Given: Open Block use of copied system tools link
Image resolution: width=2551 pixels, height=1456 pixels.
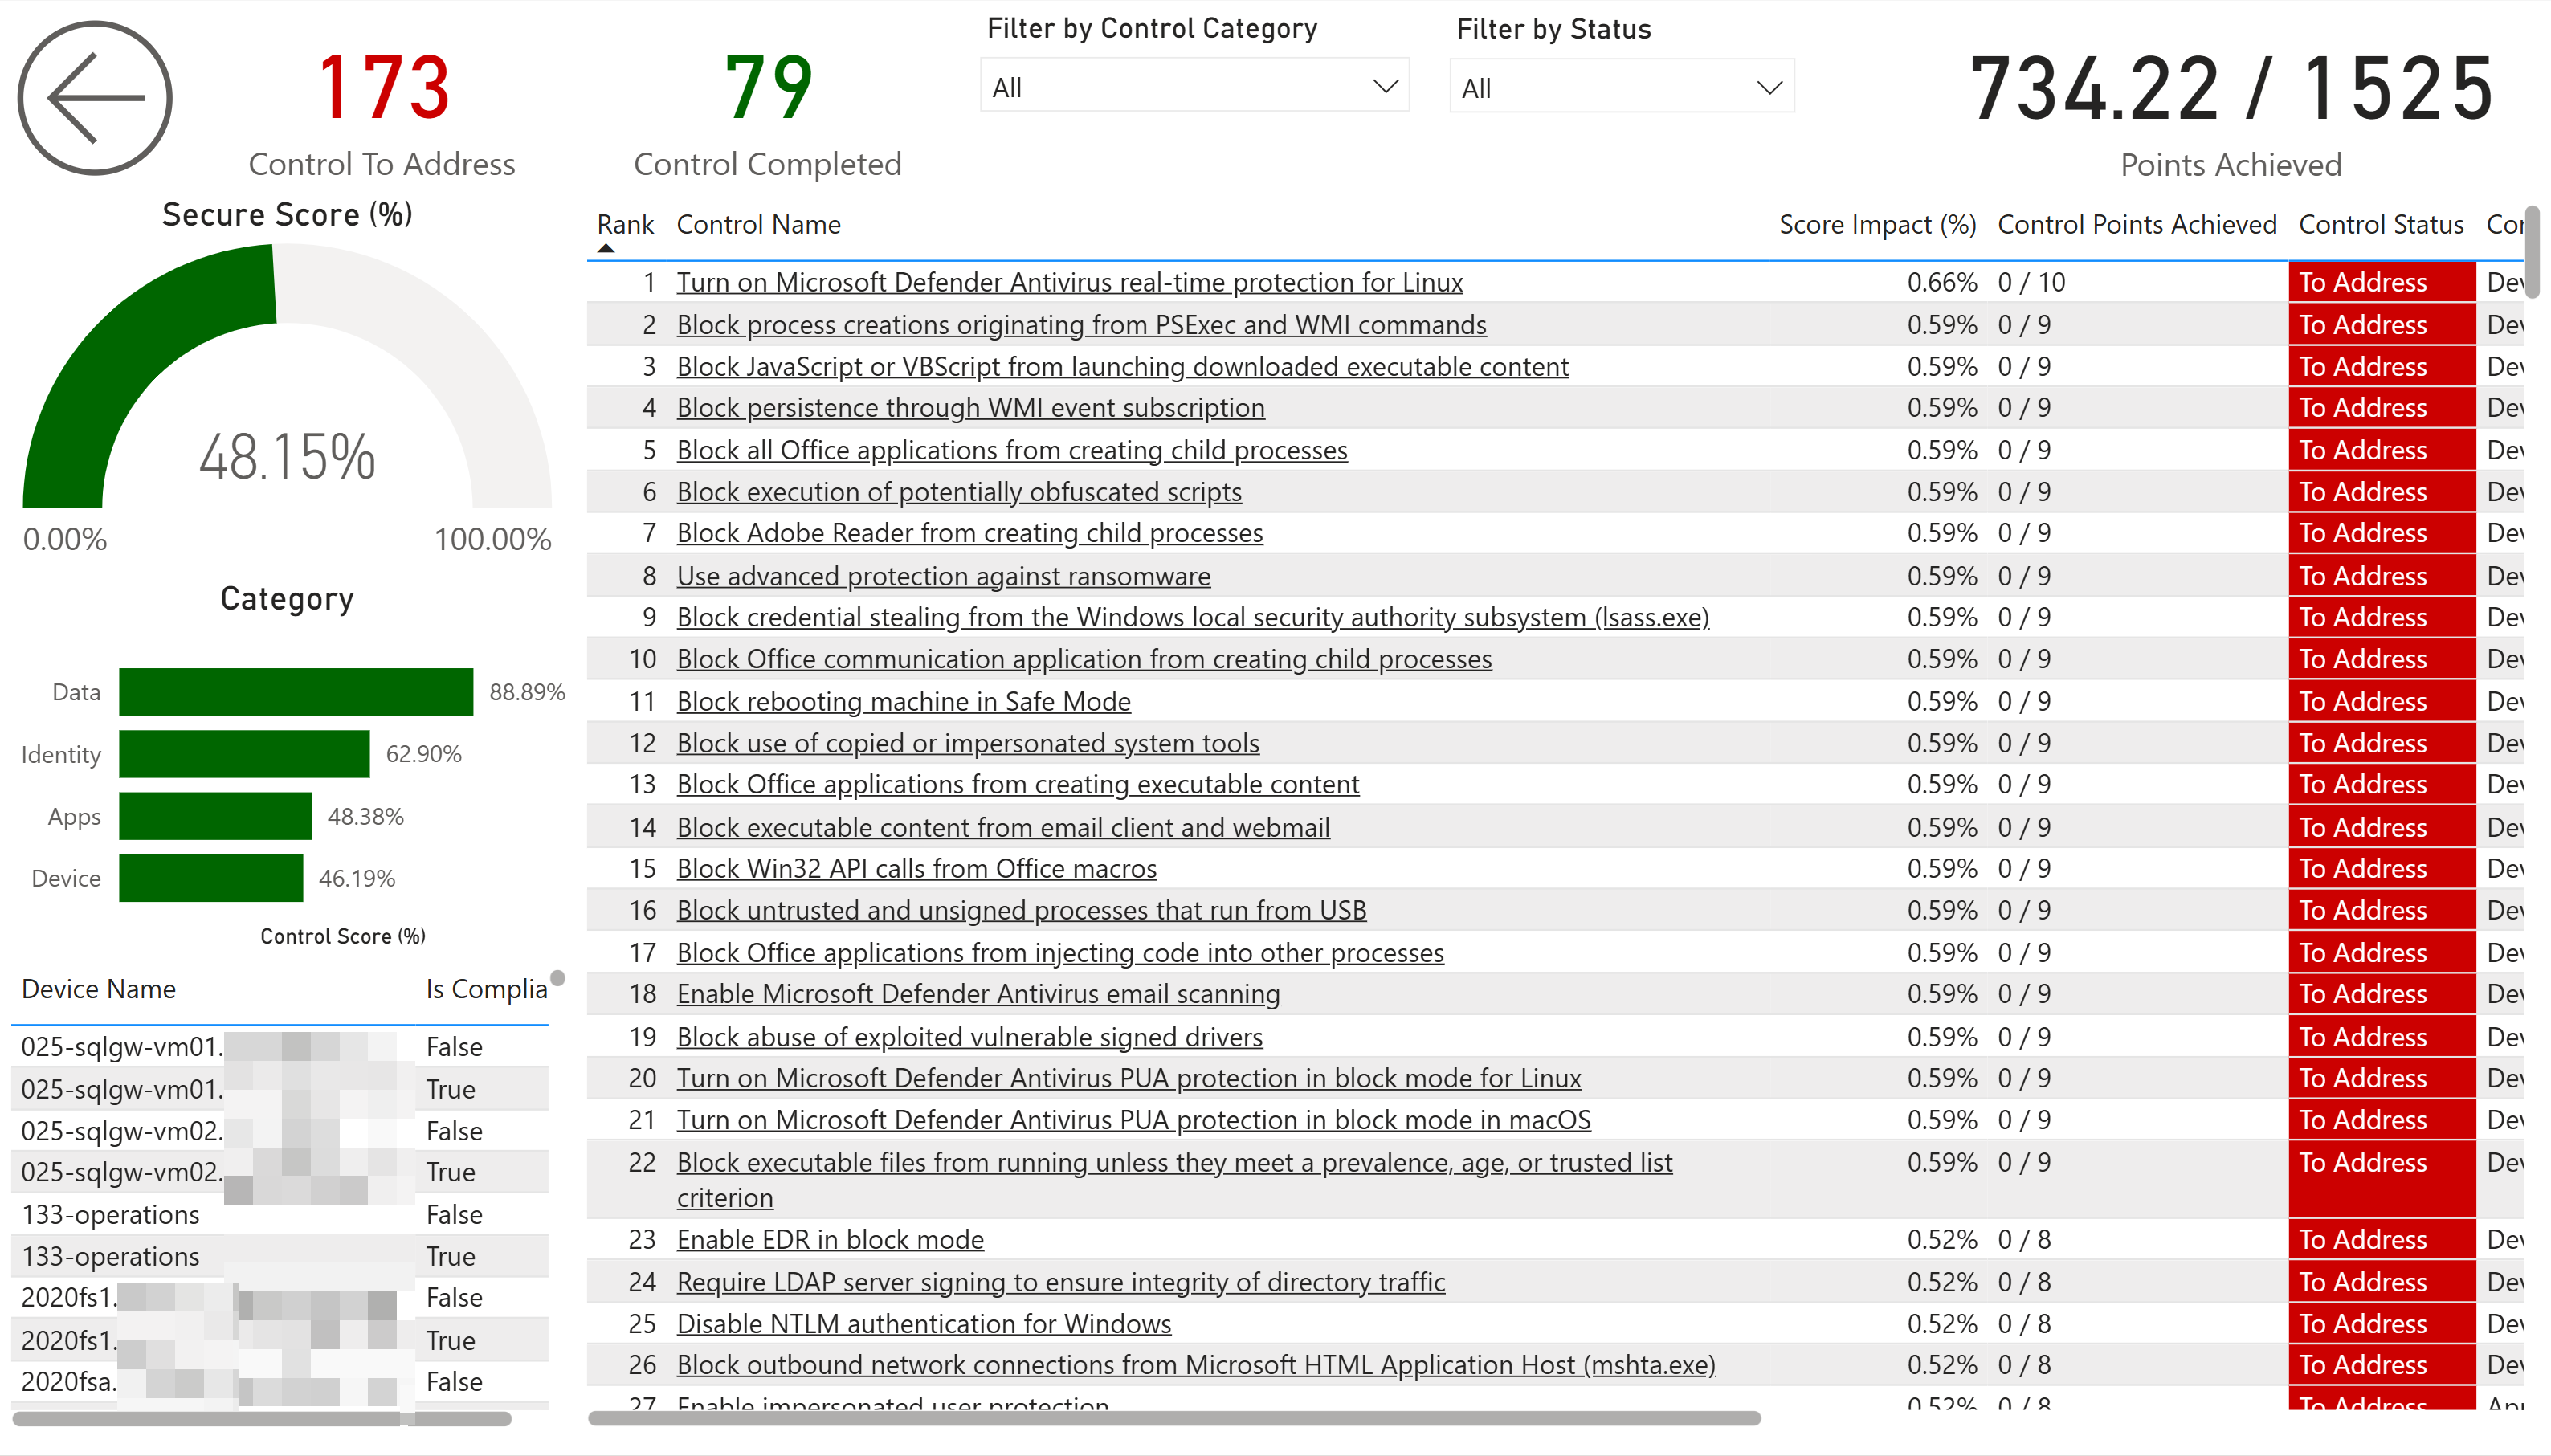Looking at the screenshot, I should pyautogui.click(x=968, y=743).
